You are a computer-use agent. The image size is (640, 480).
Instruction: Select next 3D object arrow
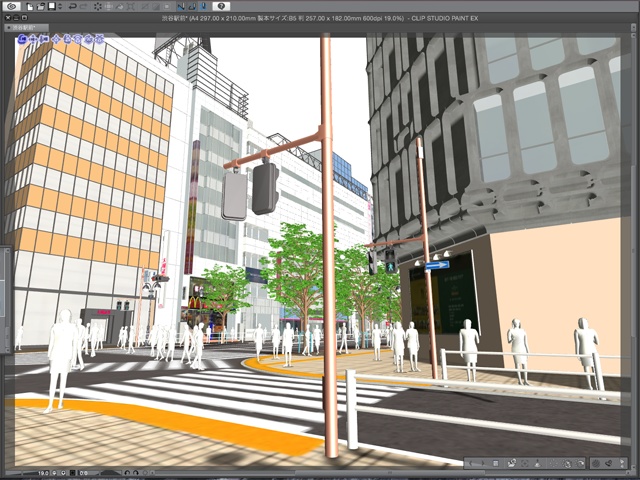(483, 463)
